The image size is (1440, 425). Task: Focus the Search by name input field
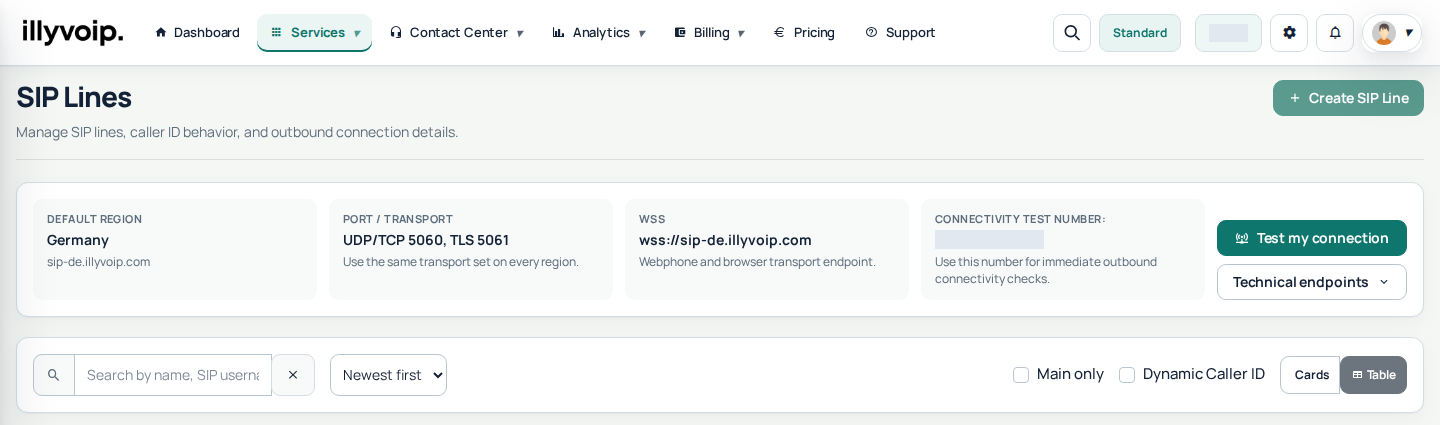[173, 375]
